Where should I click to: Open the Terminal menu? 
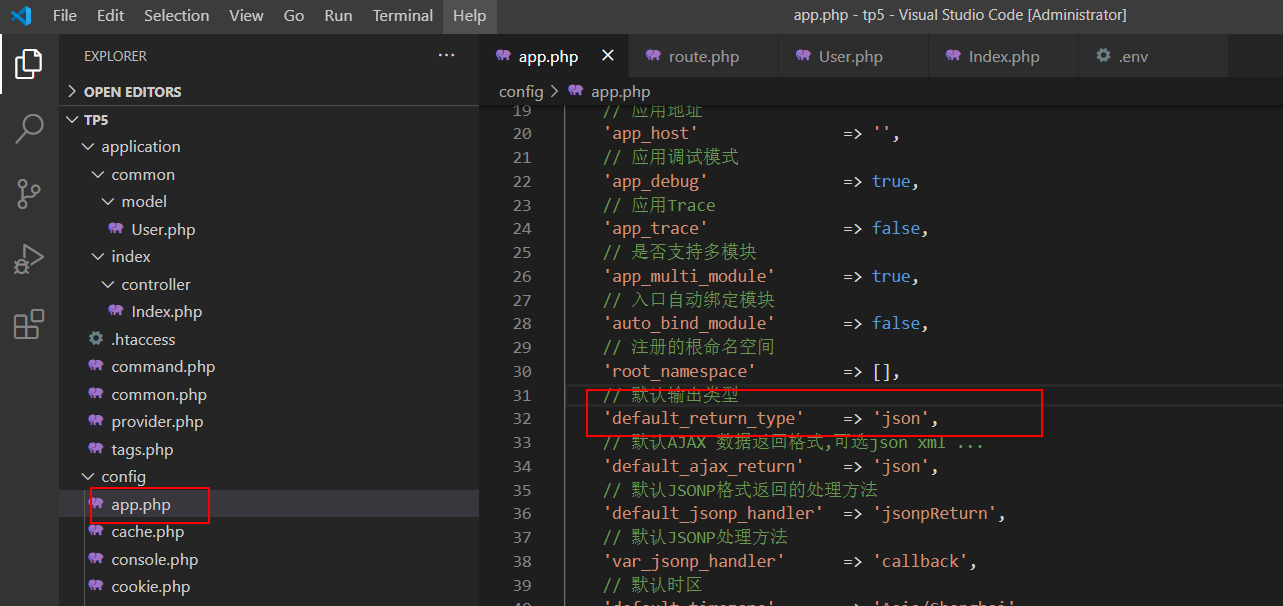point(402,15)
